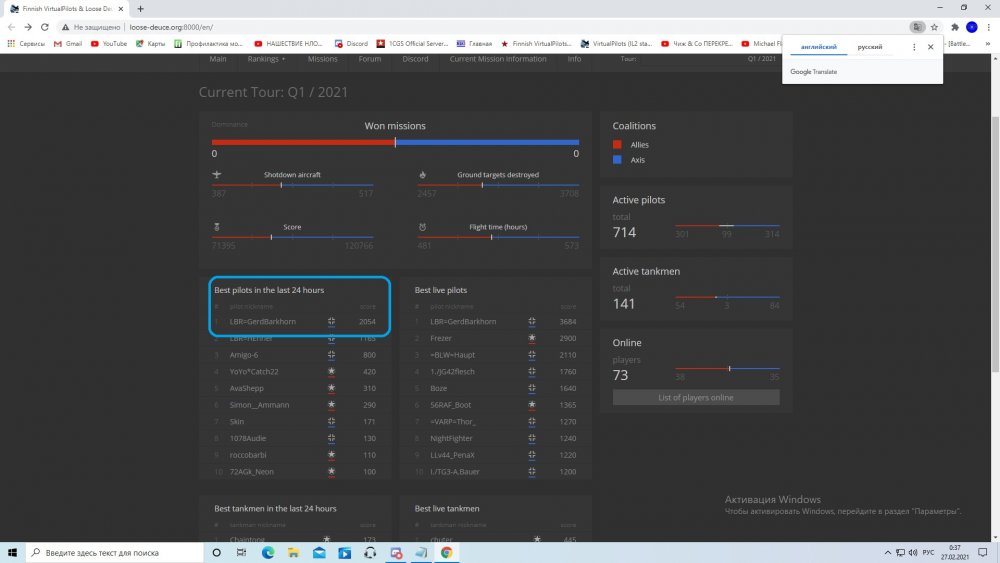Open the Missions menu item
1000x563 pixels.
pos(322,59)
